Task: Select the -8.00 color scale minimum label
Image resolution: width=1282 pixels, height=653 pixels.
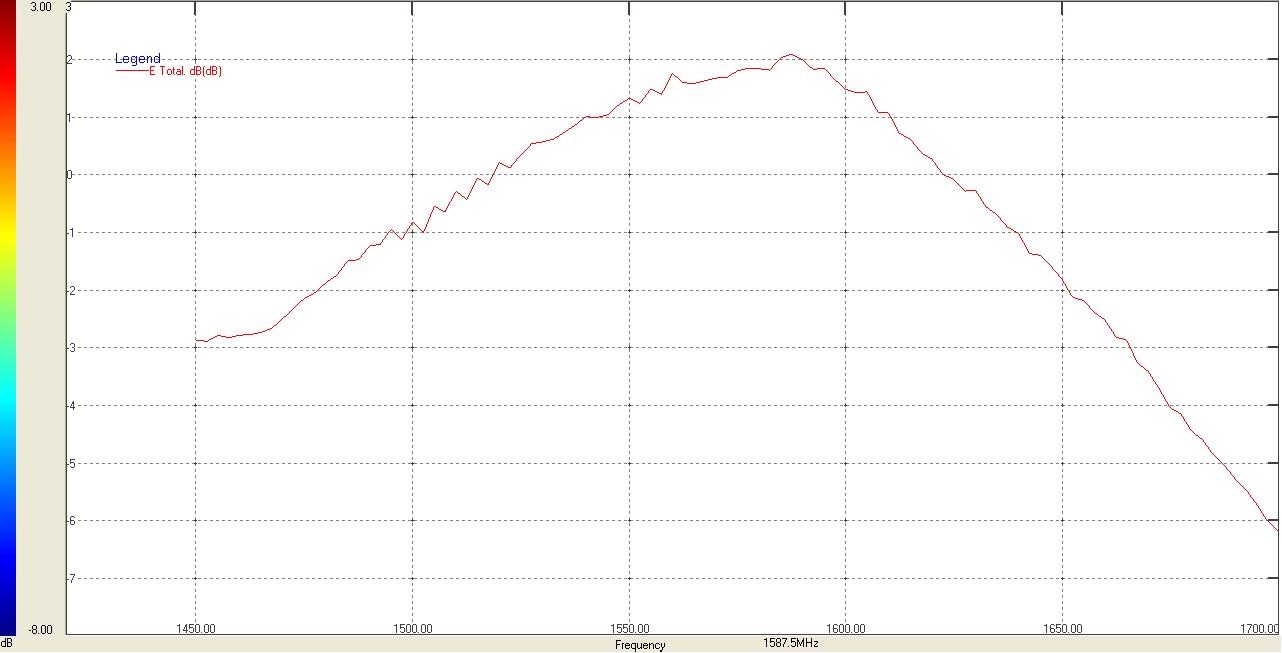Action: [x=41, y=630]
